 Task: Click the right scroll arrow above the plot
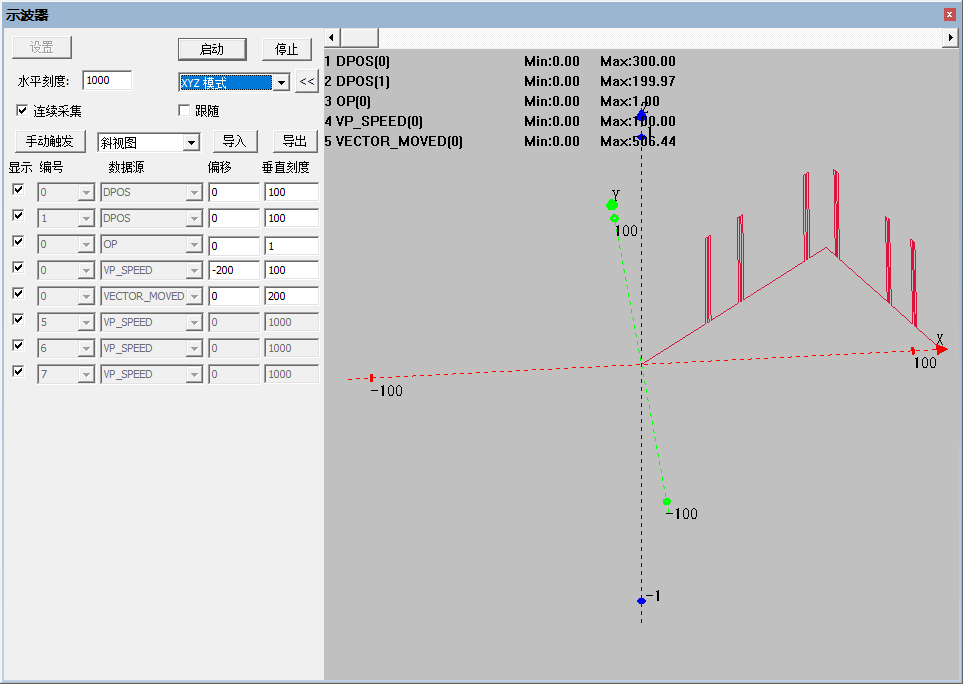coord(950,37)
